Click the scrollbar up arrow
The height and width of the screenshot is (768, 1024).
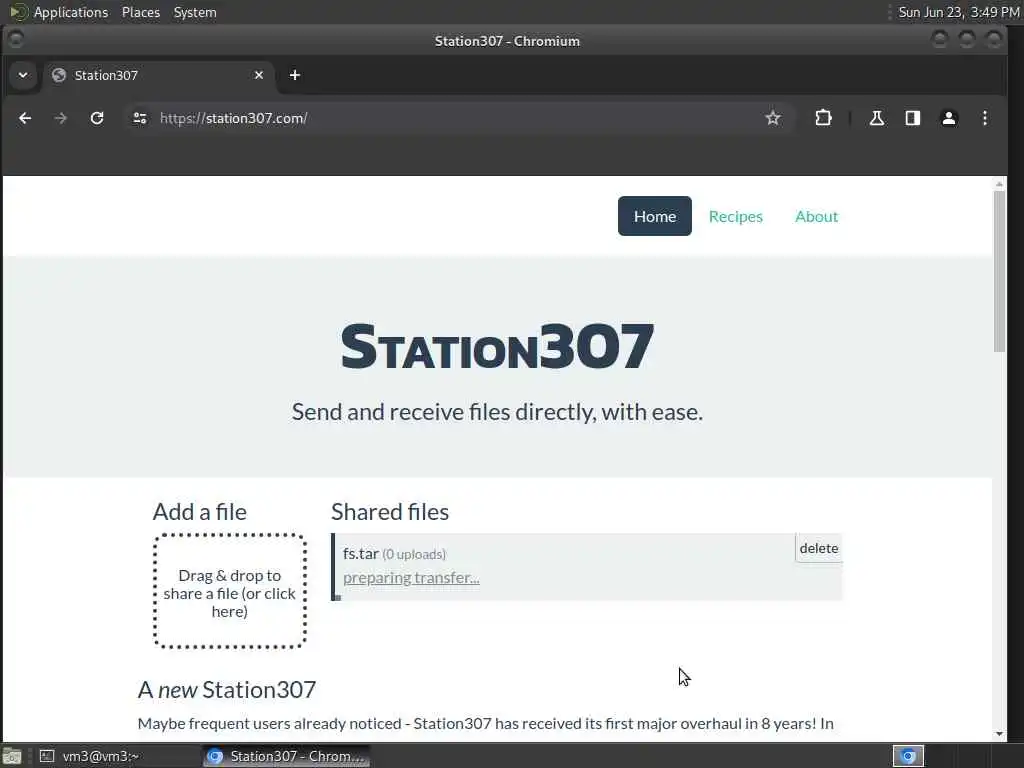coord(999,185)
